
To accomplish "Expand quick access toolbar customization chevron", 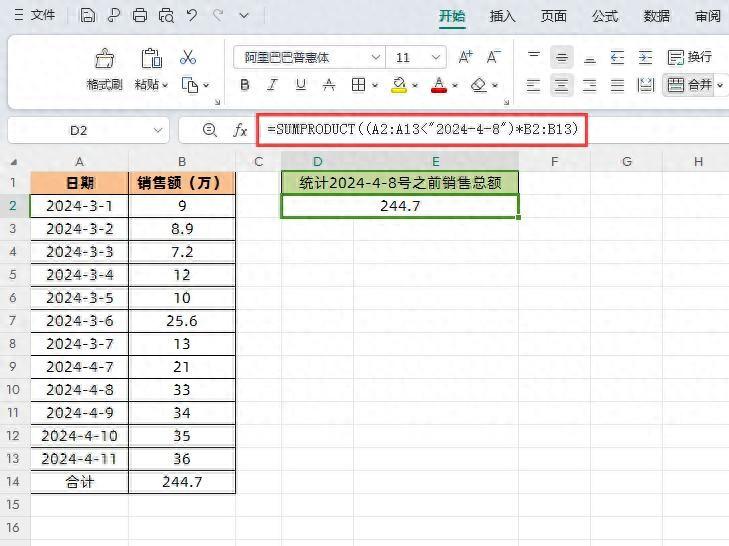I will pos(244,16).
